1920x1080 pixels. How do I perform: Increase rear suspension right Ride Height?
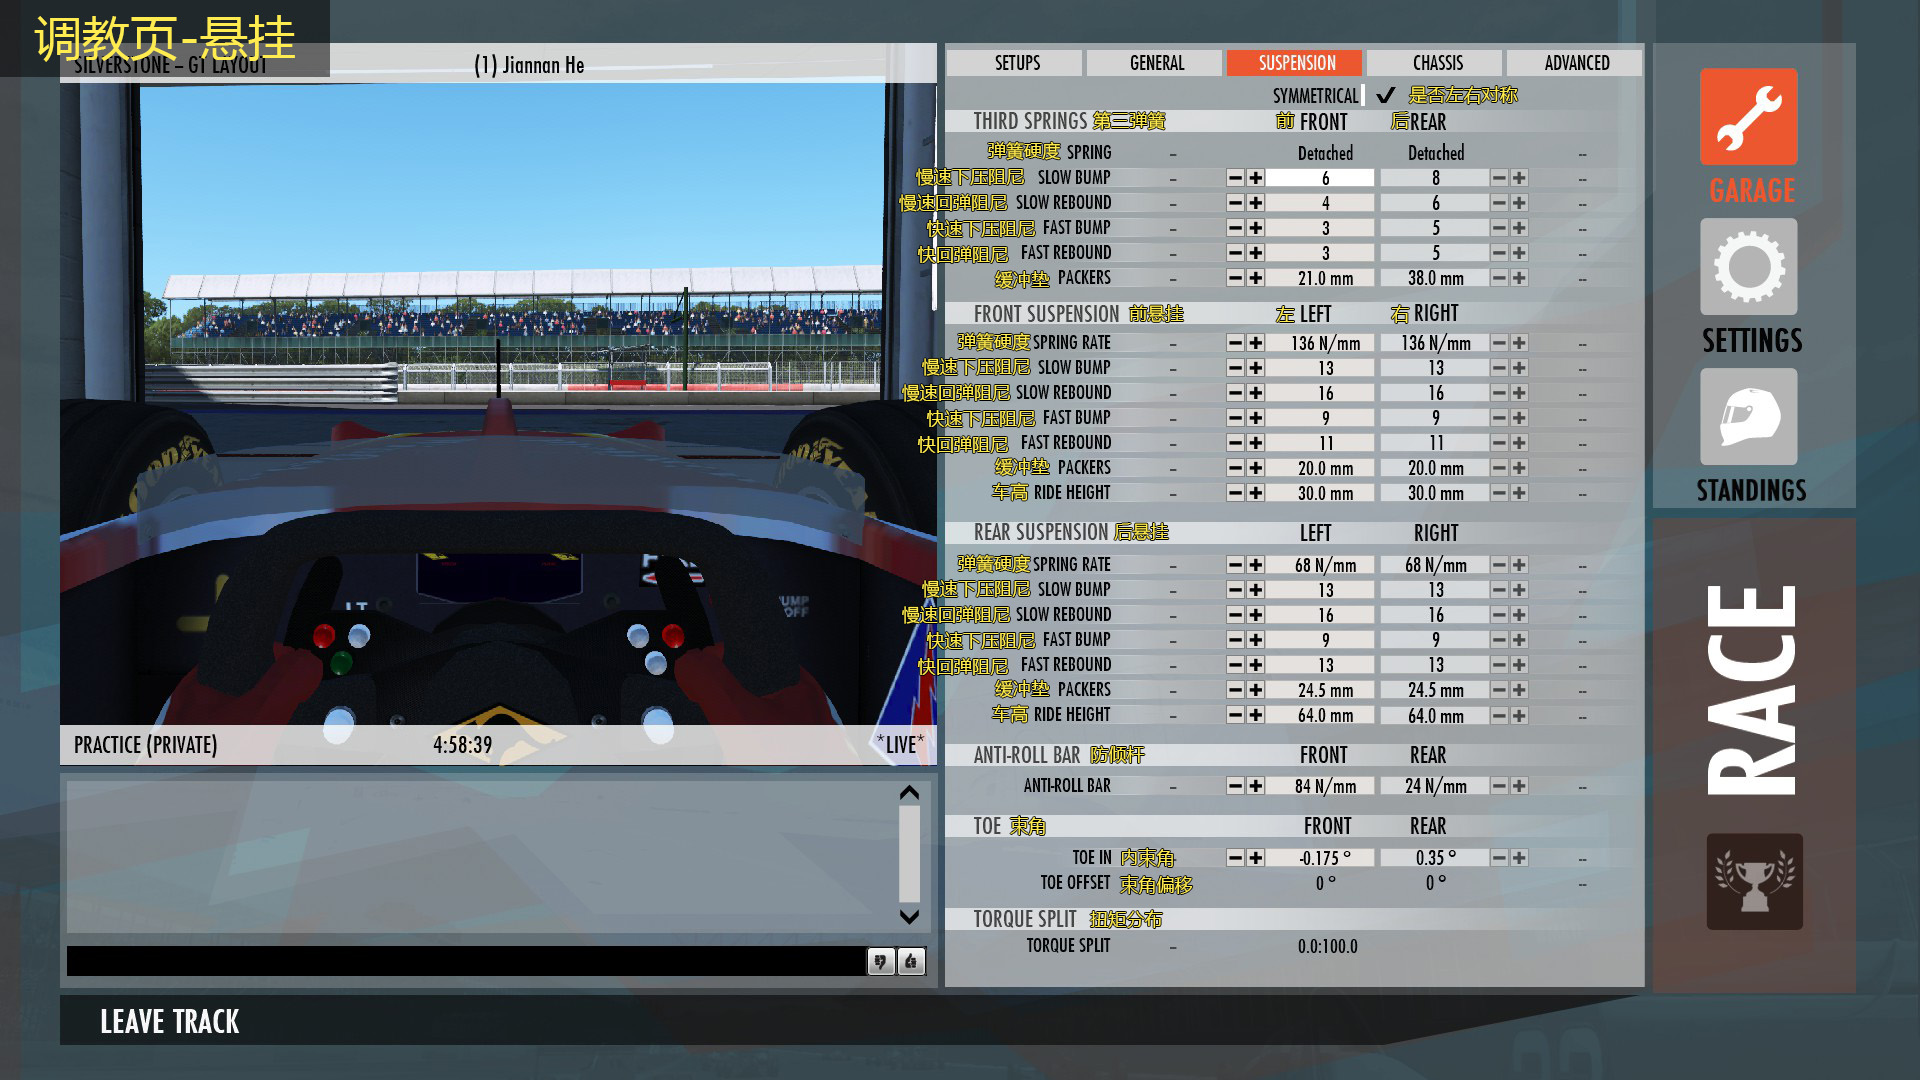click(x=1519, y=715)
